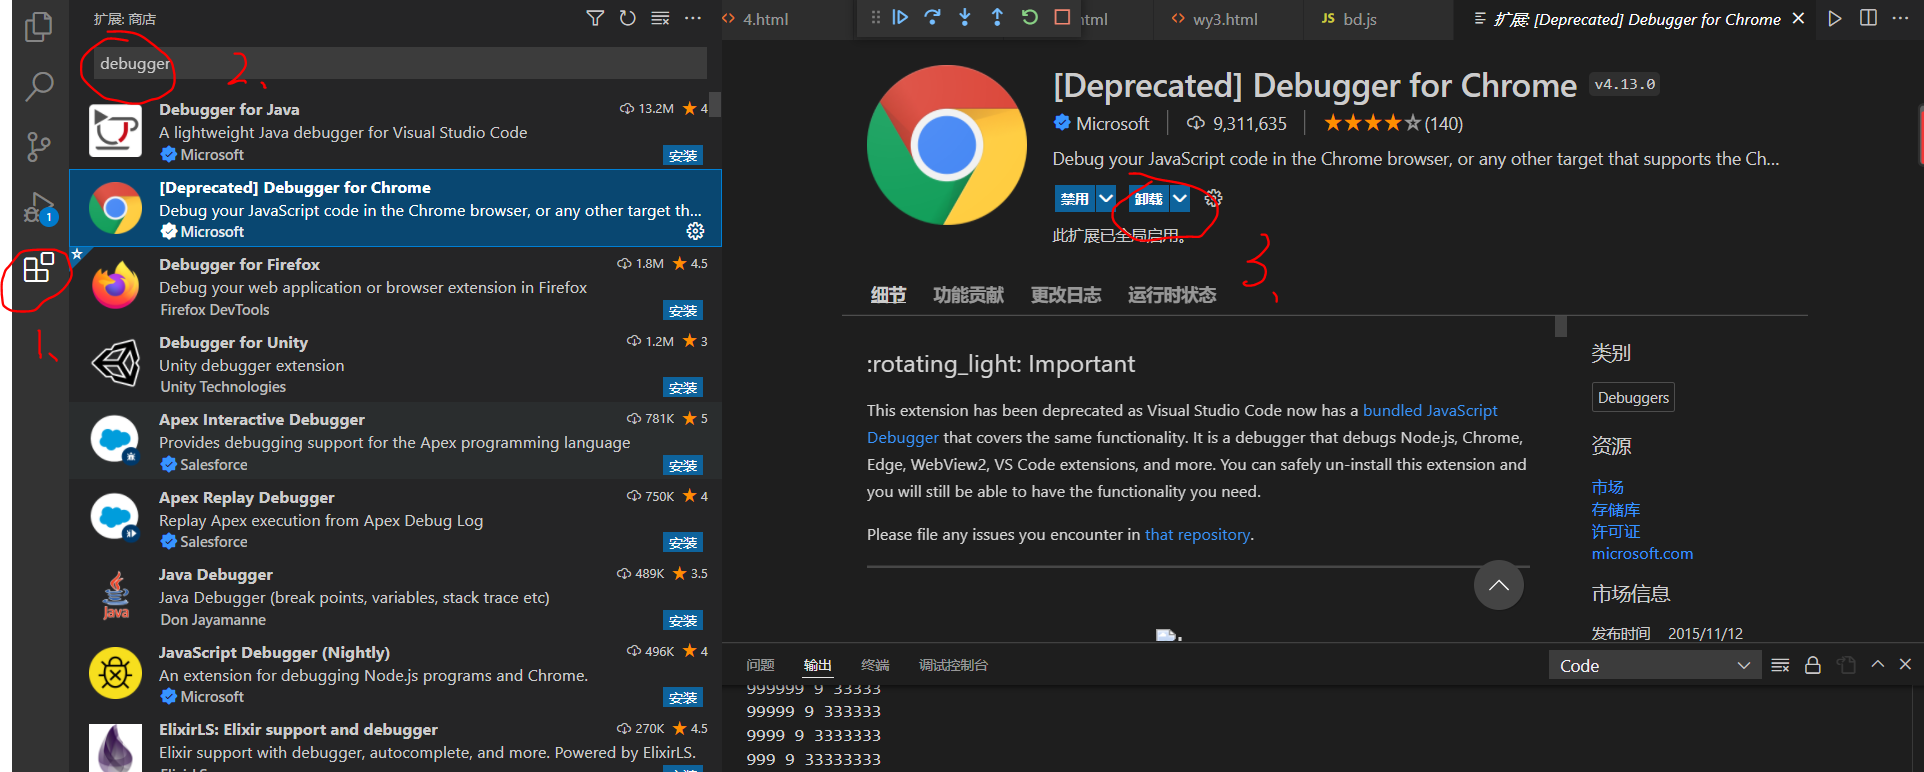This screenshot has width=1924, height=772.
Task: Split the editor to the right
Action: [x=1868, y=18]
